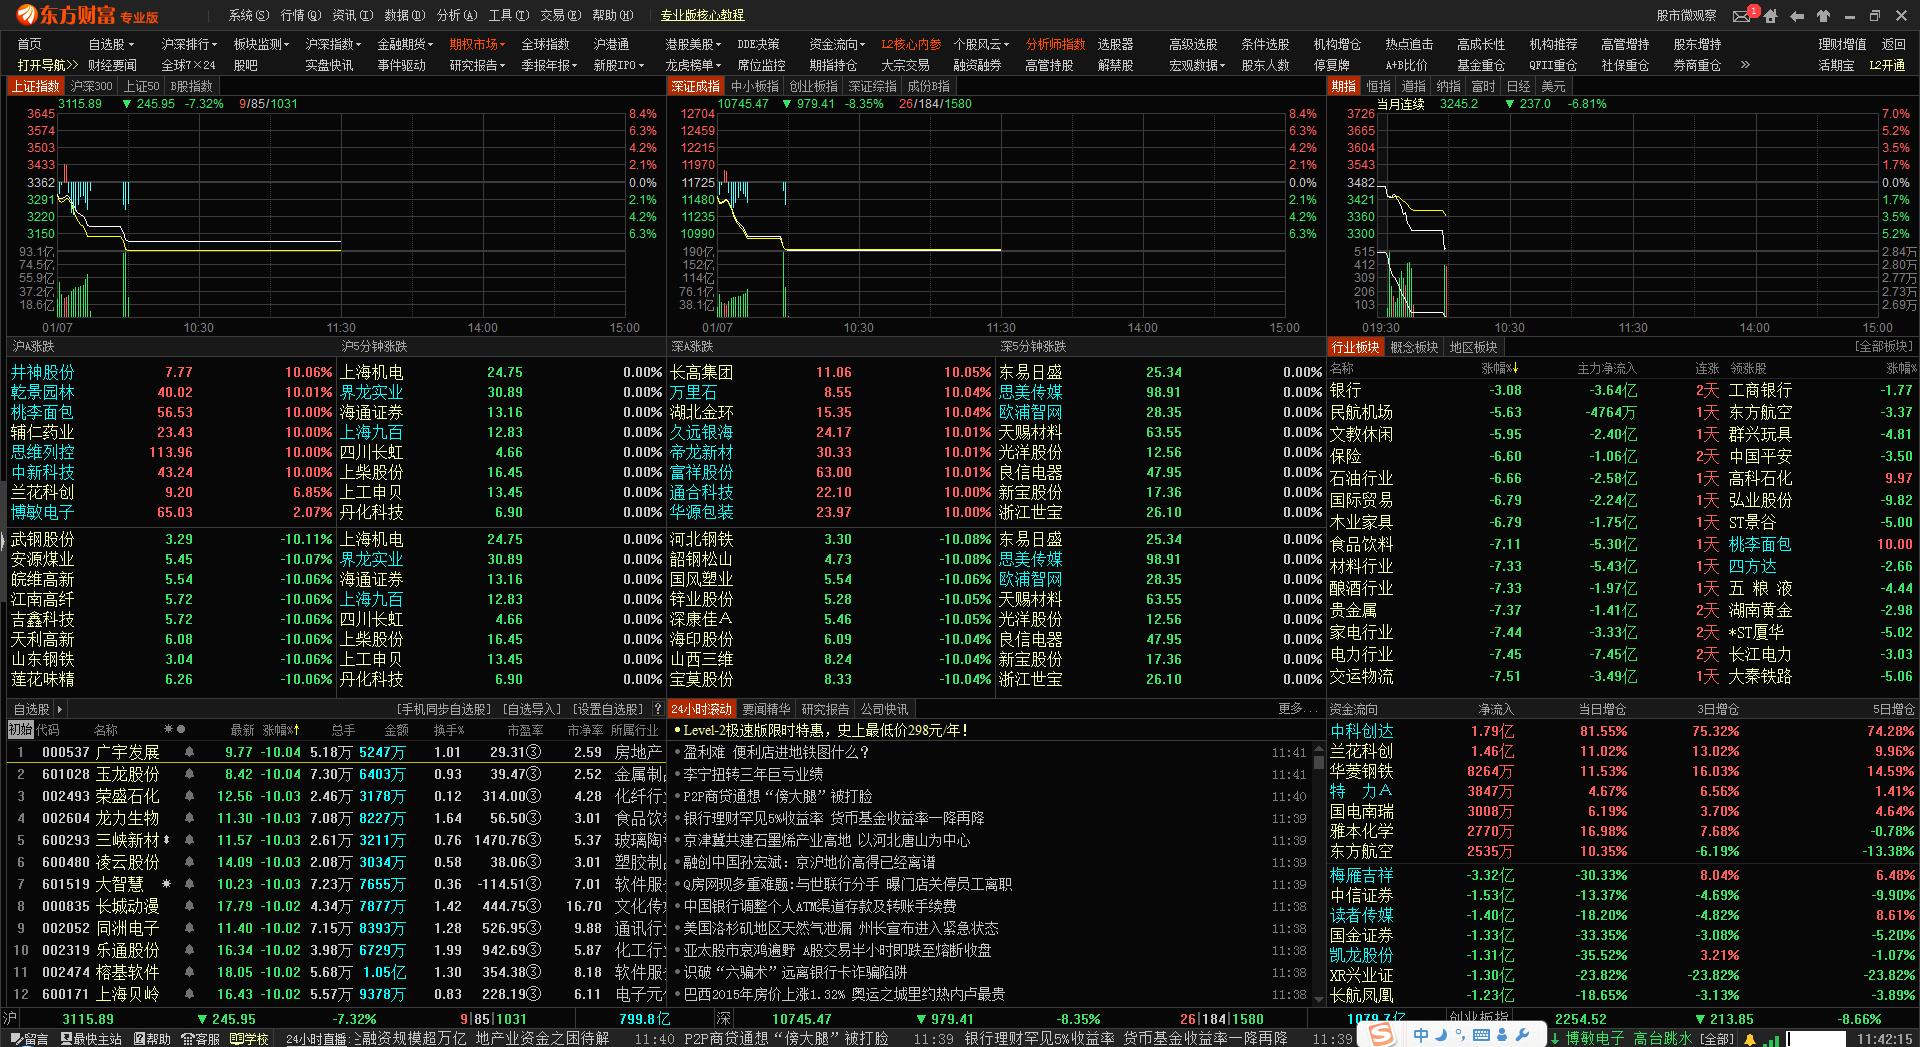Click the bell icon for 玉龙股份 row
Image resolution: width=1920 pixels, height=1047 pixels.
tap(189, 774)
